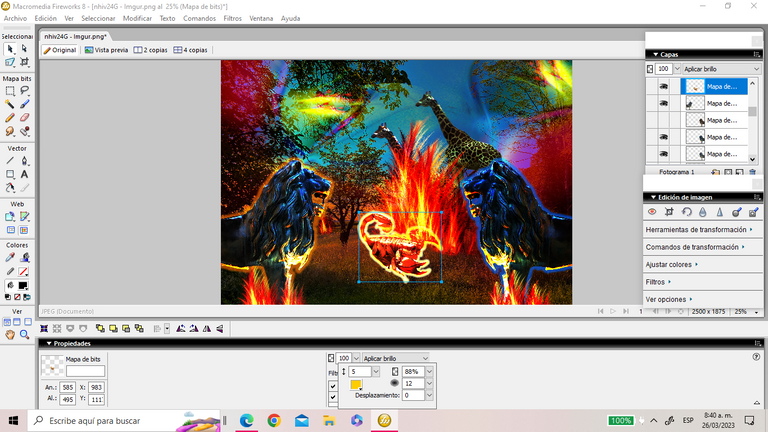Image resolution: width=768 pixels, height=432 pixels.
Task: Select the Lasso tool
Action: (x=24, y=91)
